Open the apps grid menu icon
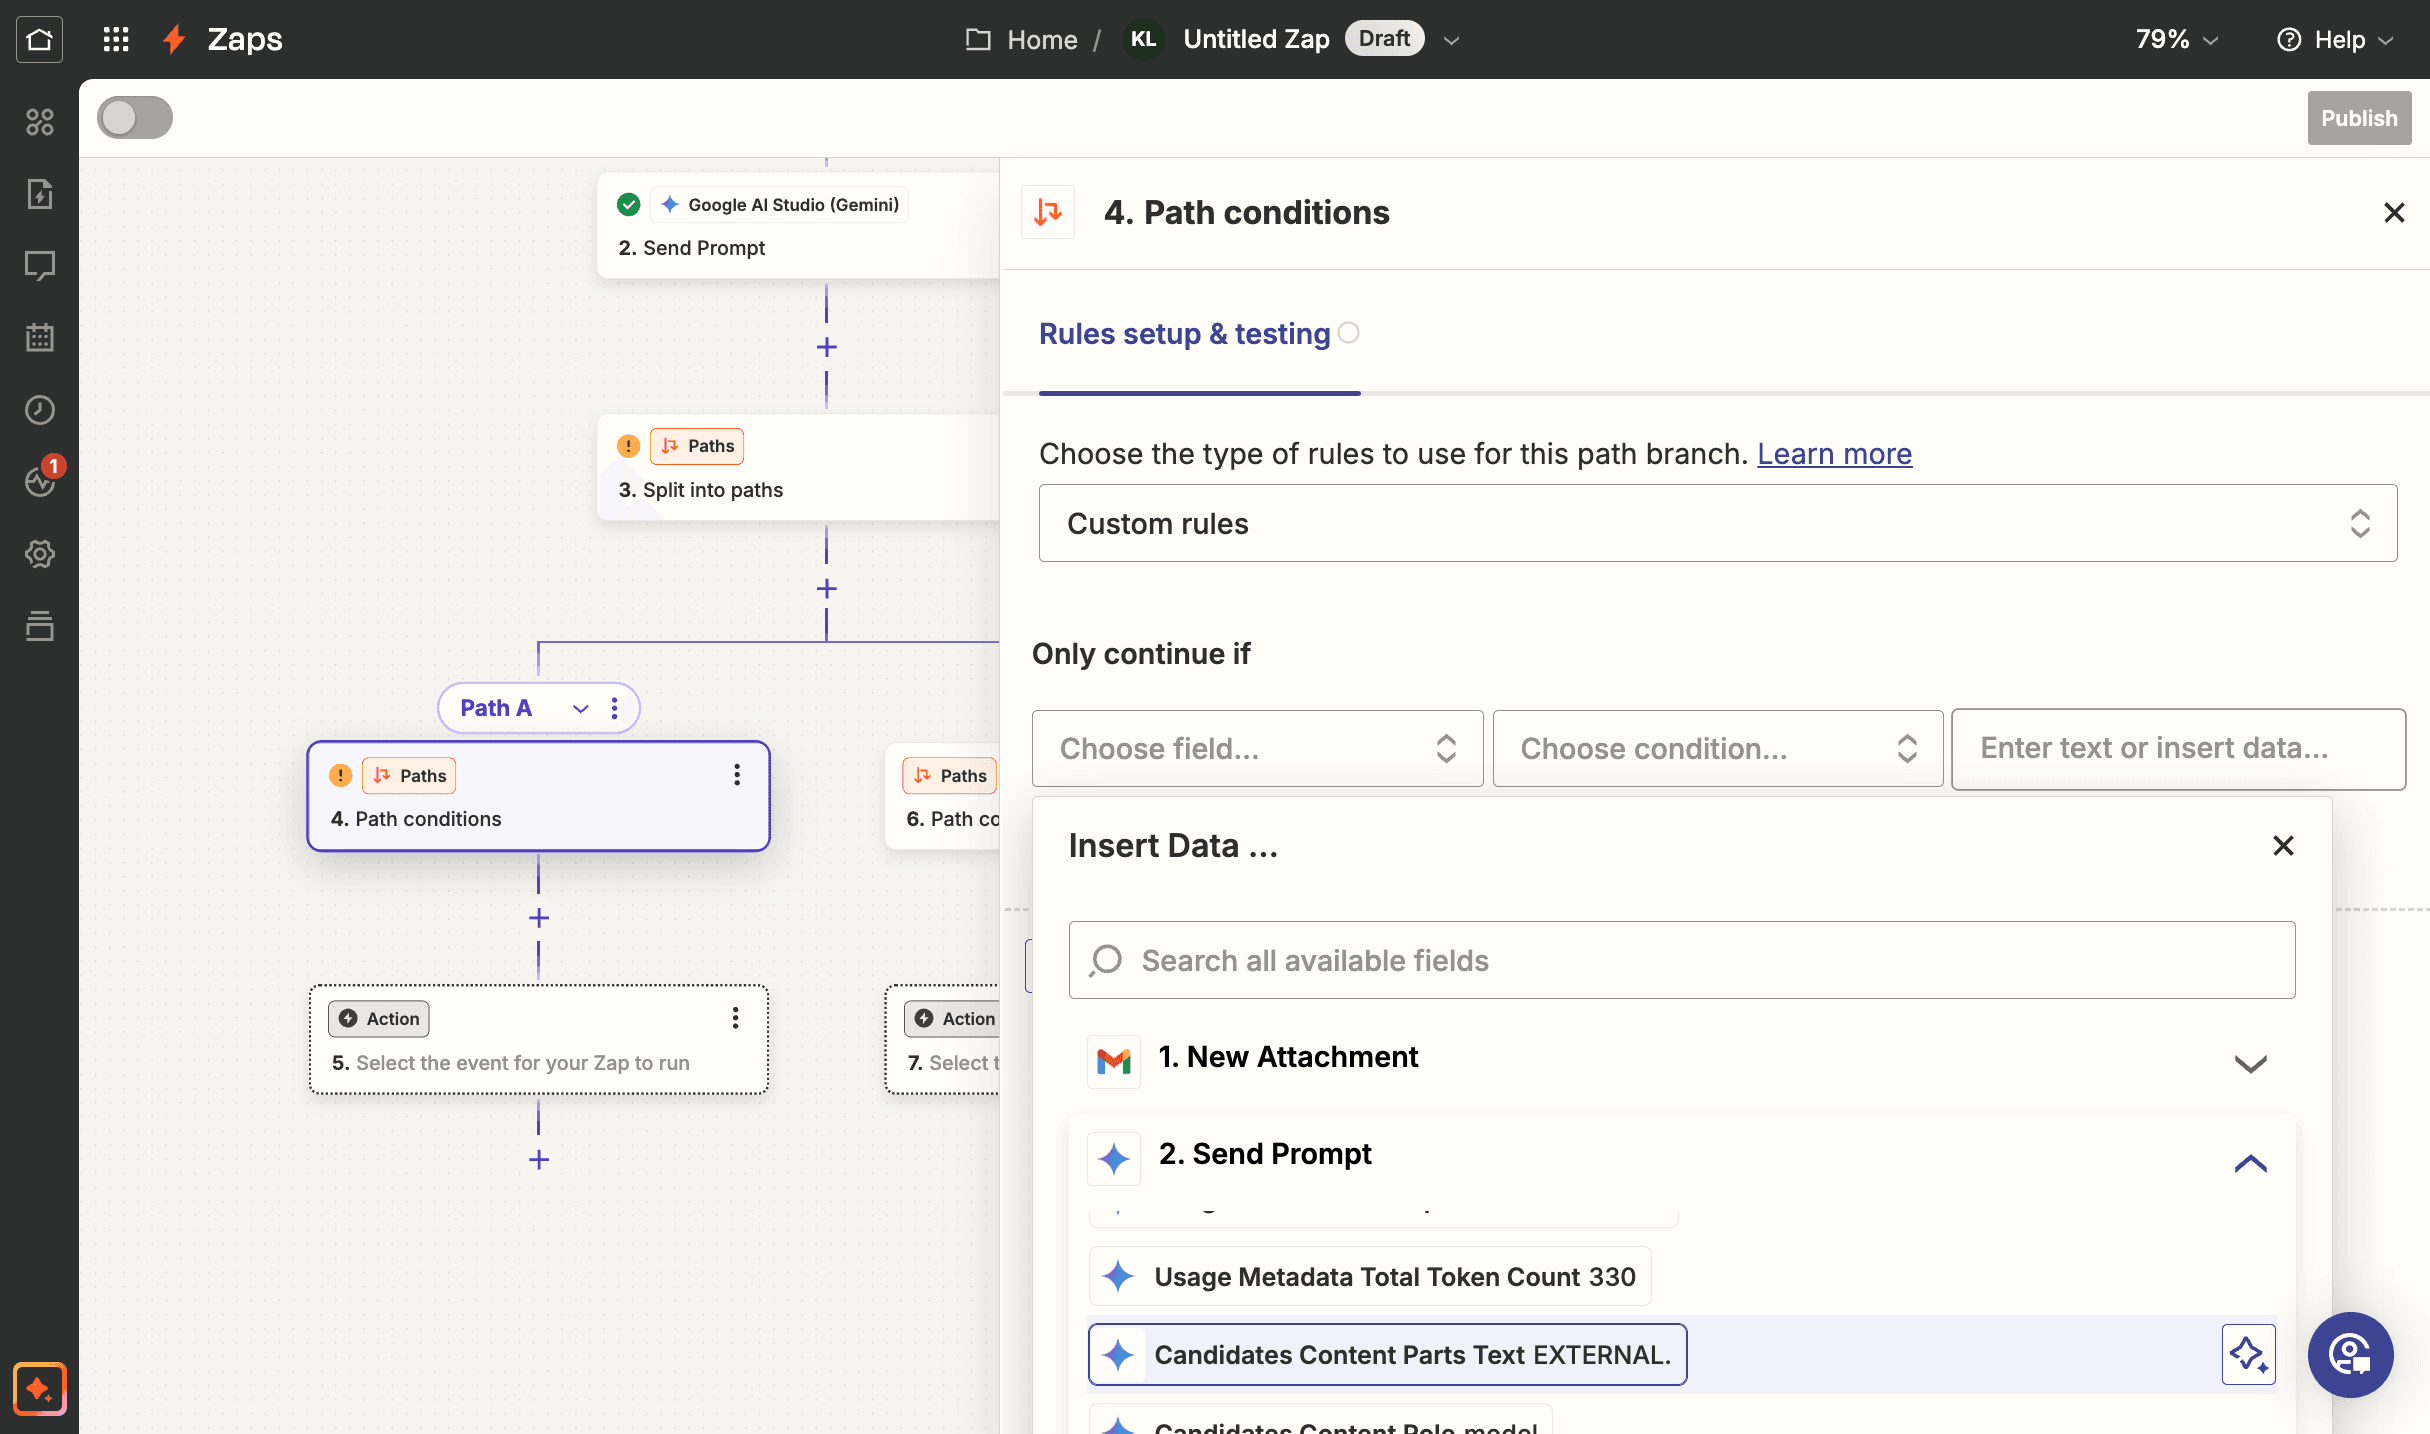2430x1434 pixels. (x=116, y=39)
